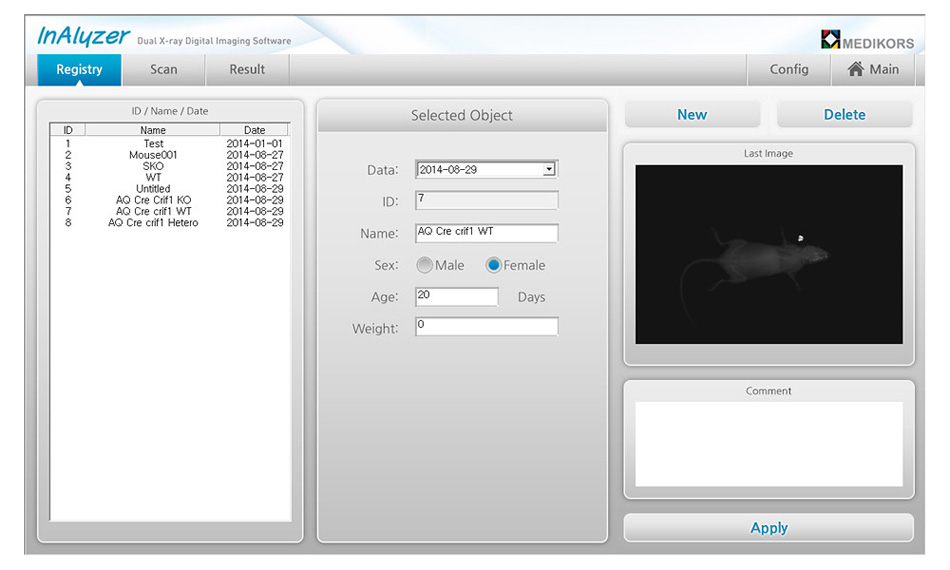Image resolution: width=950 pixels, height=570 pixels.
Task: Select the 'AQ Cre Crif1 KO' row
Action: click(x=170, y=200)
